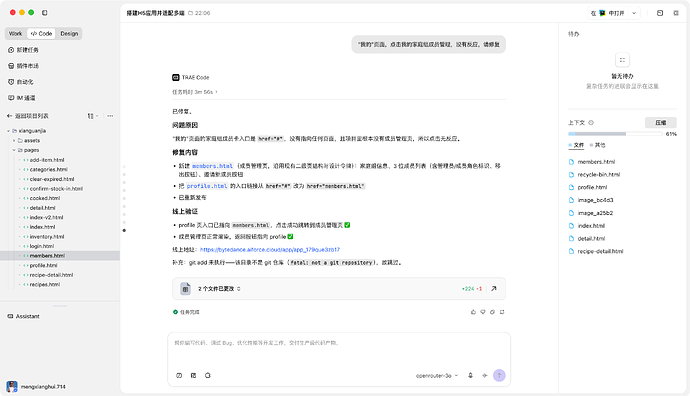Open the three-dot more menu above file tree
This screenshot has height=396, width=690.
pos(110,116)
